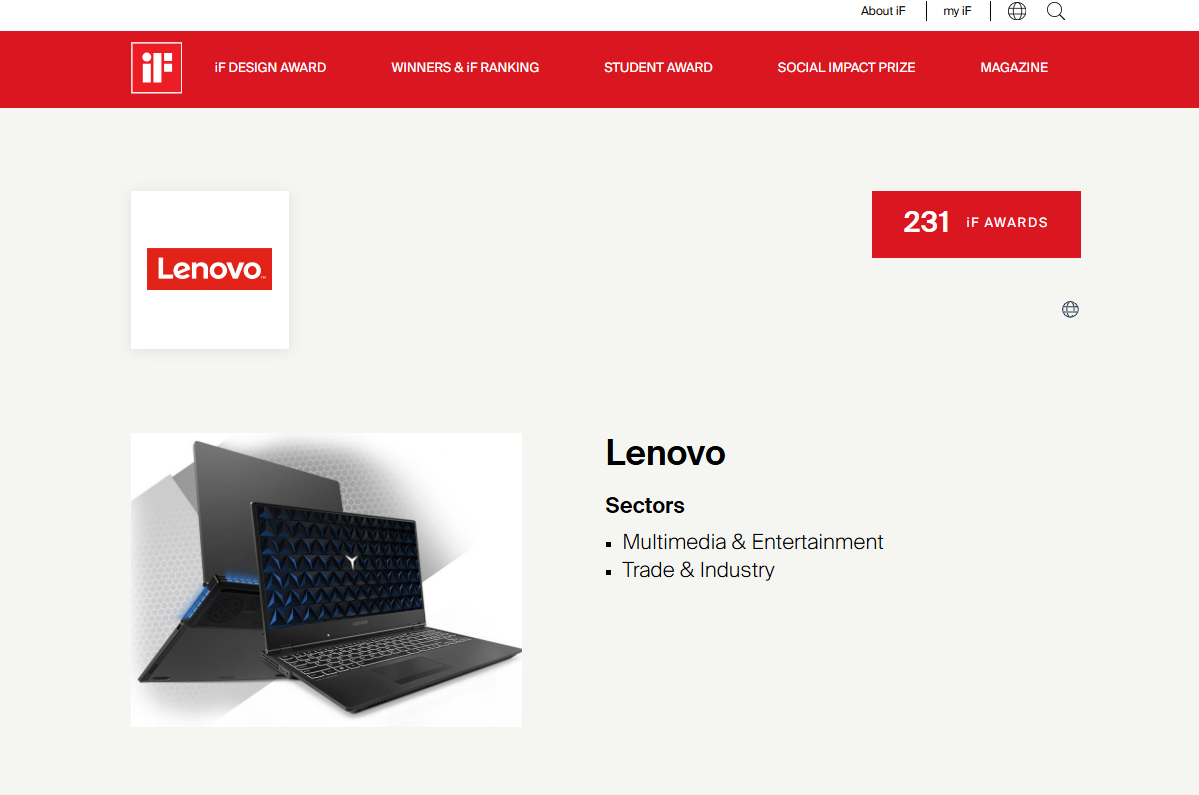Visit Lenovo website via globe icon
The width and height of the screenshot is (1199, 795).
1070,309
